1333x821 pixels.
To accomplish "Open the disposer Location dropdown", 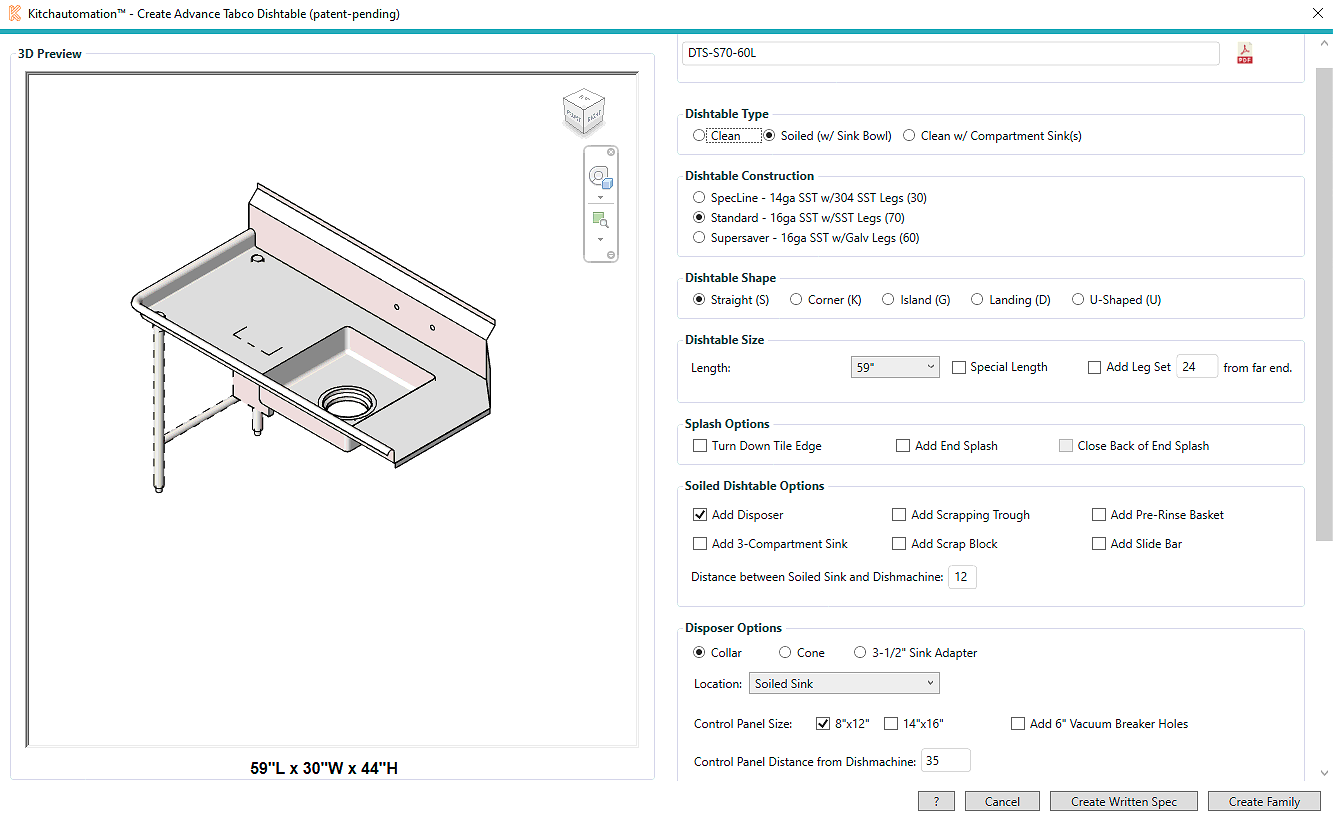I will click(x=844, y=684).
